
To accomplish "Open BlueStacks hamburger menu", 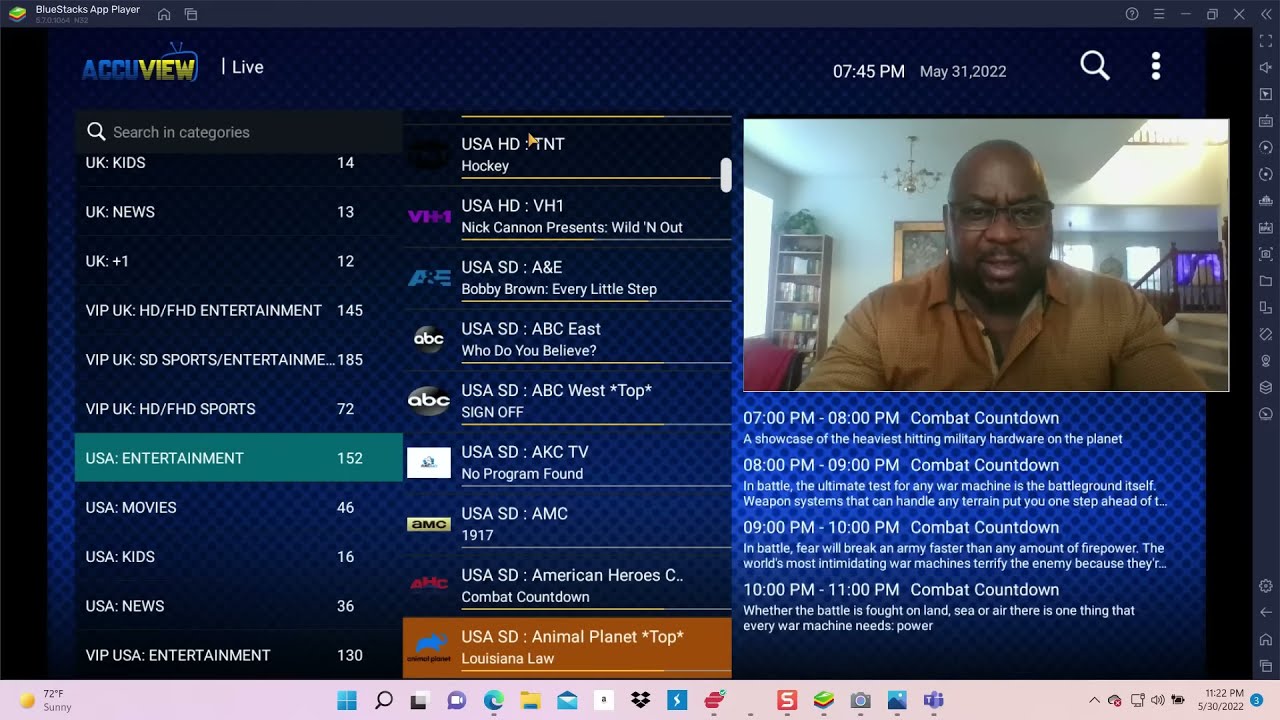I will (1159, 14).
